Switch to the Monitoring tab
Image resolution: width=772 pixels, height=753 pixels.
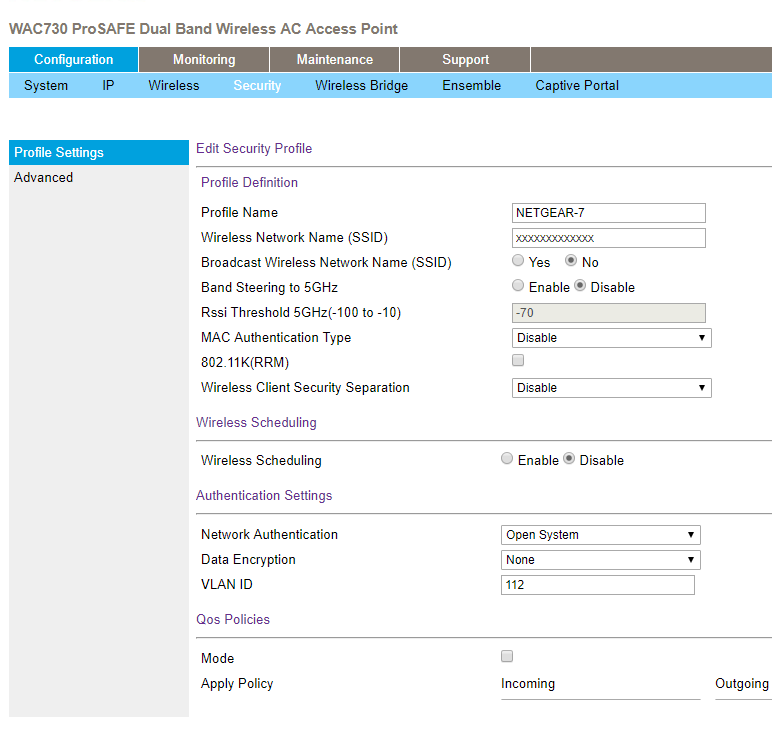[x=204, y=60]
